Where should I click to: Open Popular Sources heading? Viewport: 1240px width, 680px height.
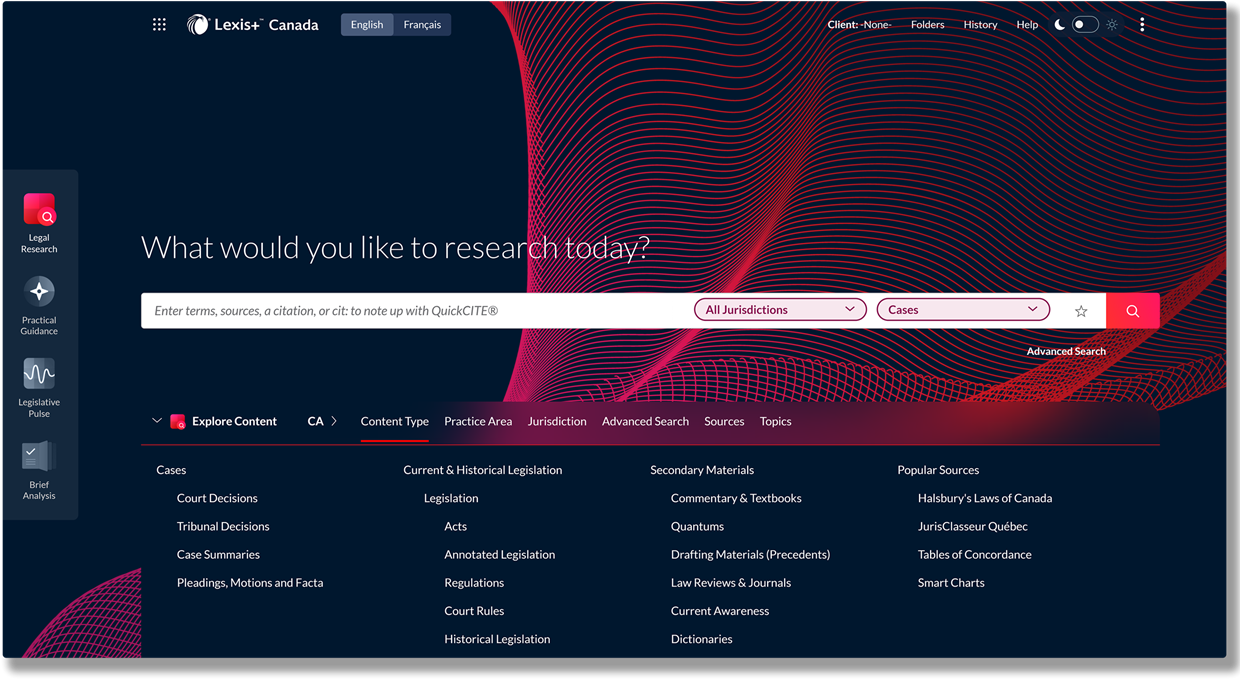pos(938,470)
